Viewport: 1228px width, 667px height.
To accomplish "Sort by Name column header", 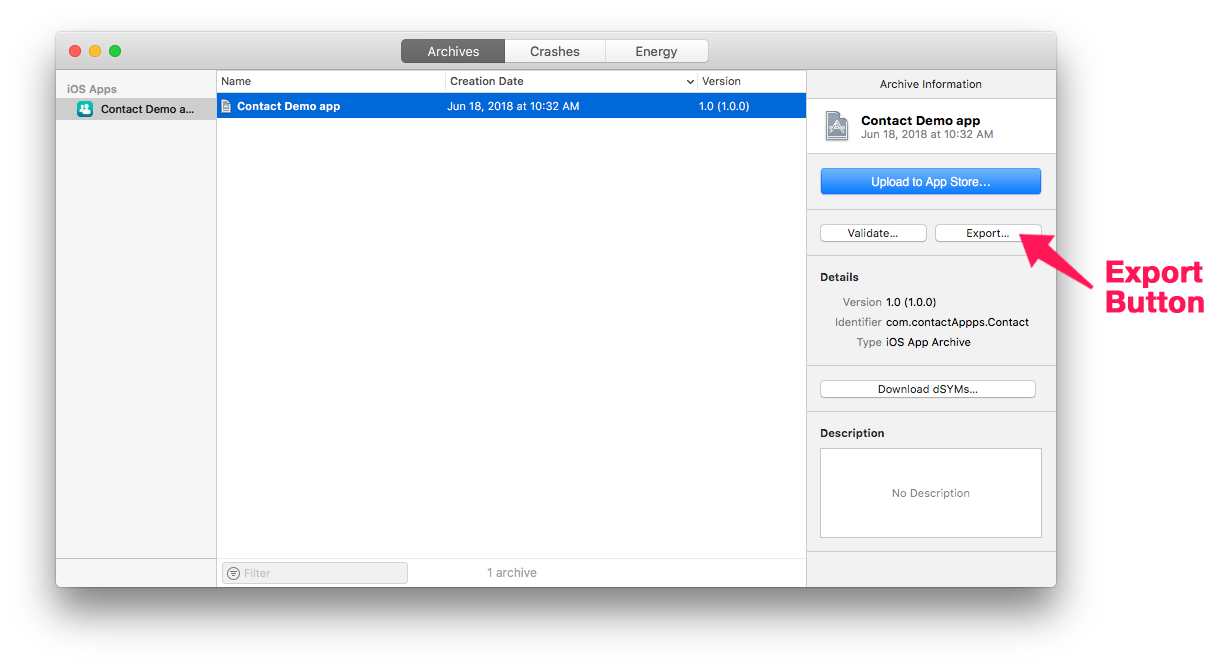I will click(331, 81).
